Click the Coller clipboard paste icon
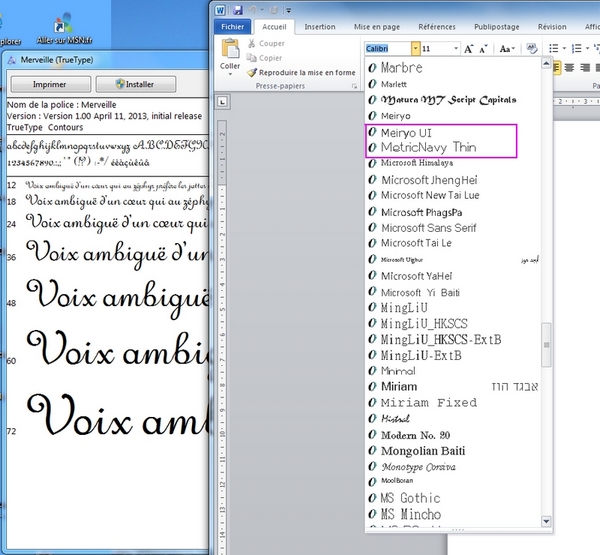Image resolution: width=600 pixels, height=555 pixels. coord(230,49)
